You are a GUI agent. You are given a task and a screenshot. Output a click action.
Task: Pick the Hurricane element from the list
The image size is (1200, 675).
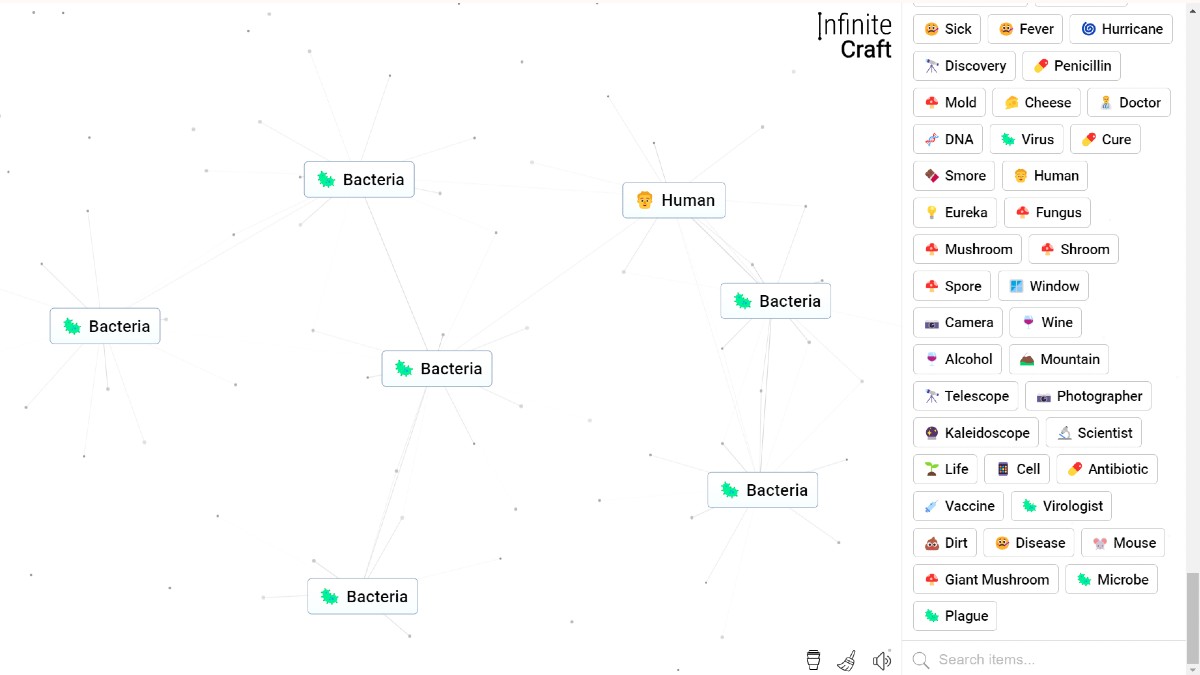(x=1120, y=29)
